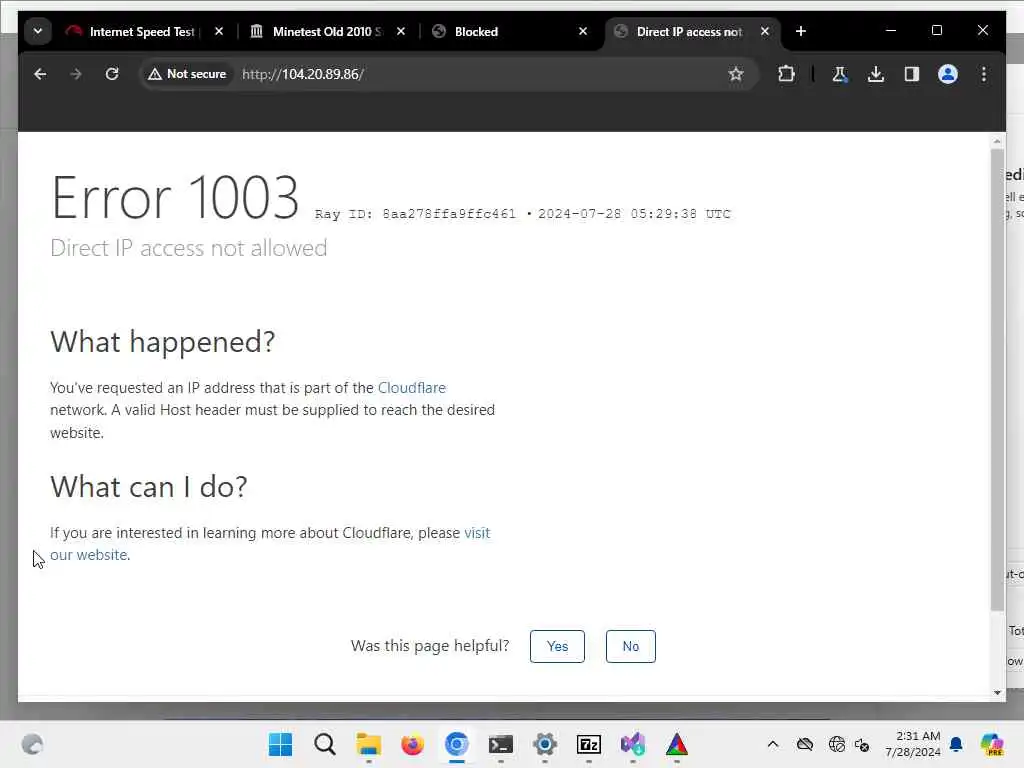Click the page vertical scrollbar thumb
The height and width of the screenshot is (768, 1024).
coord(997,380)
